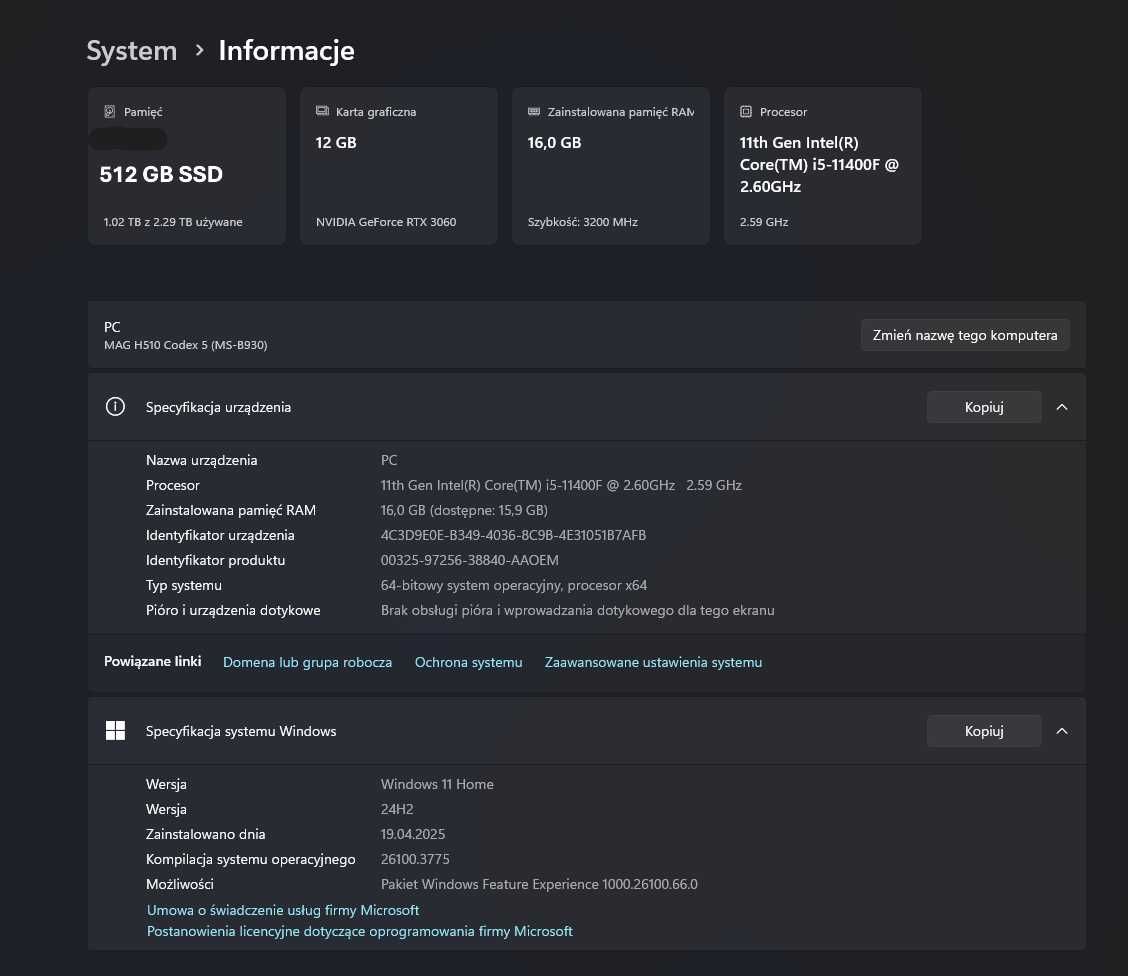Collapse the Specyfikacja urządzenia section chevron

(x=1062, y=407)
